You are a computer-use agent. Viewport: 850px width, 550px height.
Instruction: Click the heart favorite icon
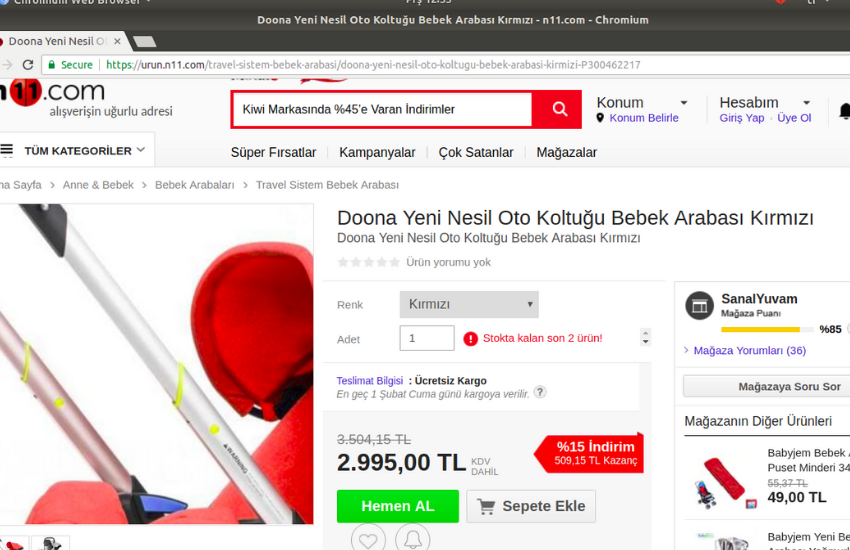click(368, 540)
